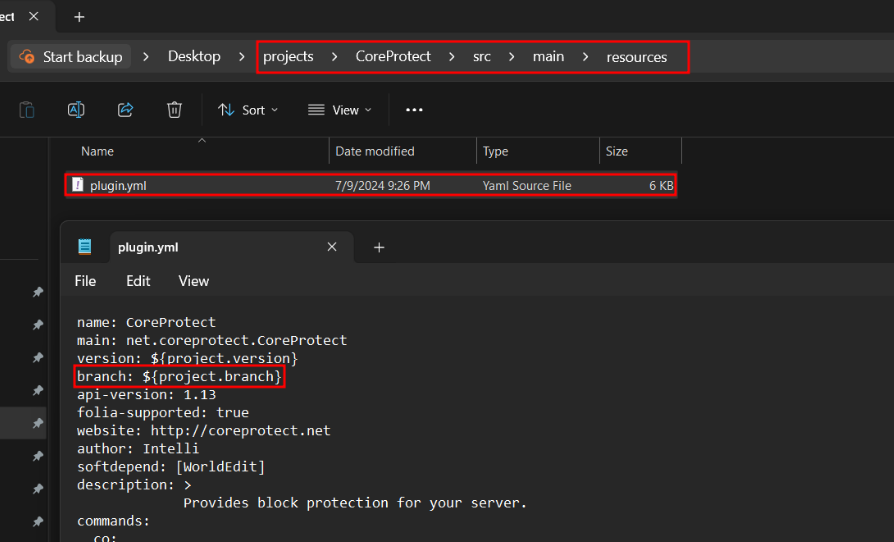Open the Sort dropdown
The width and height of the screenshot is (894, 542).
[x=248, y=110]
